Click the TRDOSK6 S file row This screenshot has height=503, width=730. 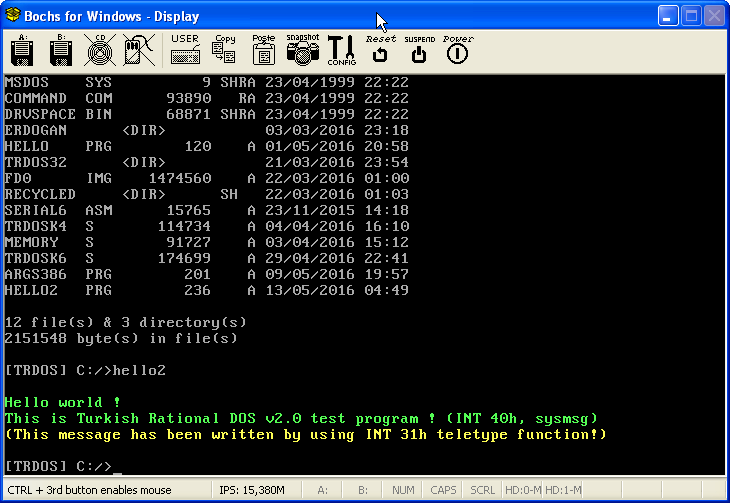coord(207,258)
